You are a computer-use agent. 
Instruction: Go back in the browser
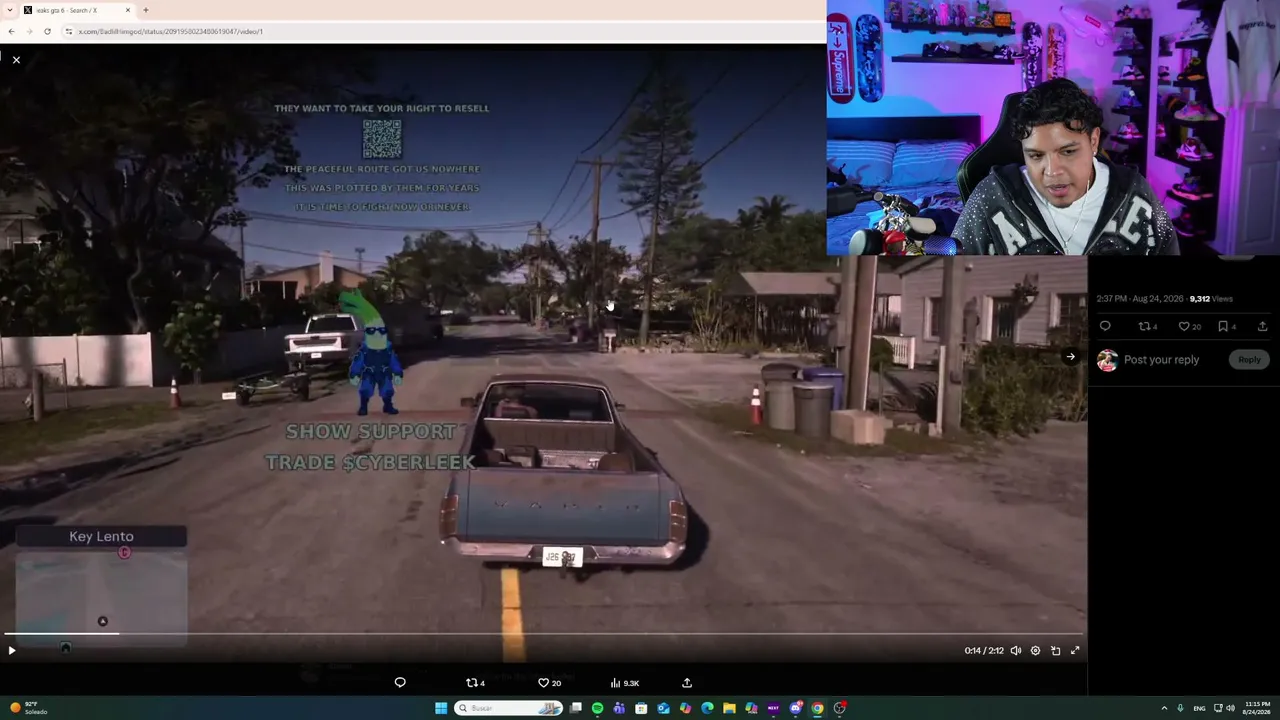coord(11,31)
